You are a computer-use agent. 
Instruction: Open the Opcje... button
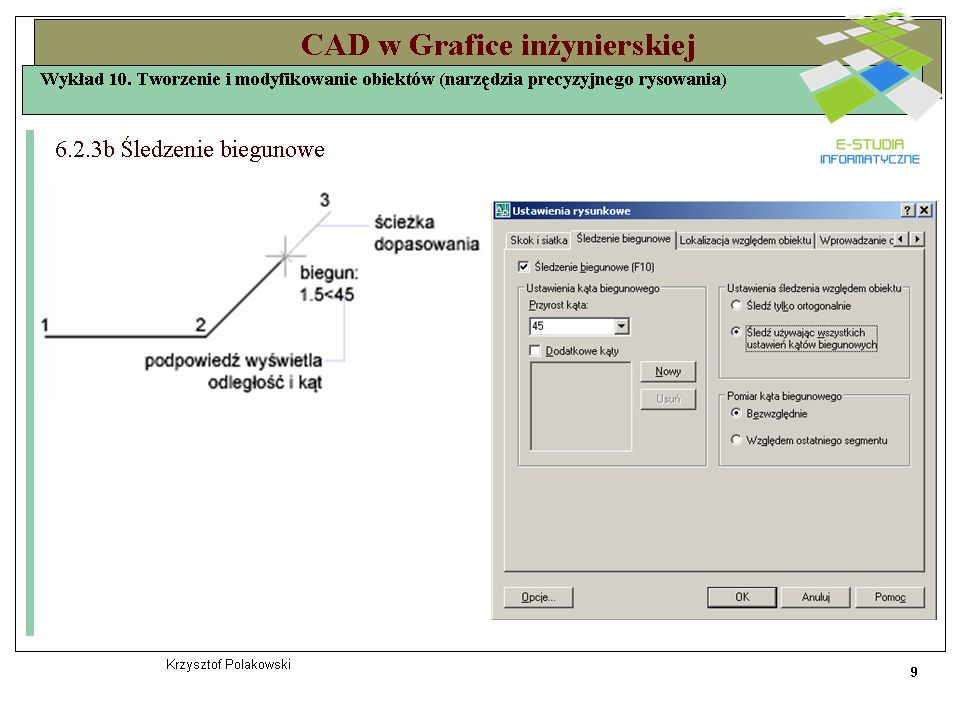click(x=538, y=598)
